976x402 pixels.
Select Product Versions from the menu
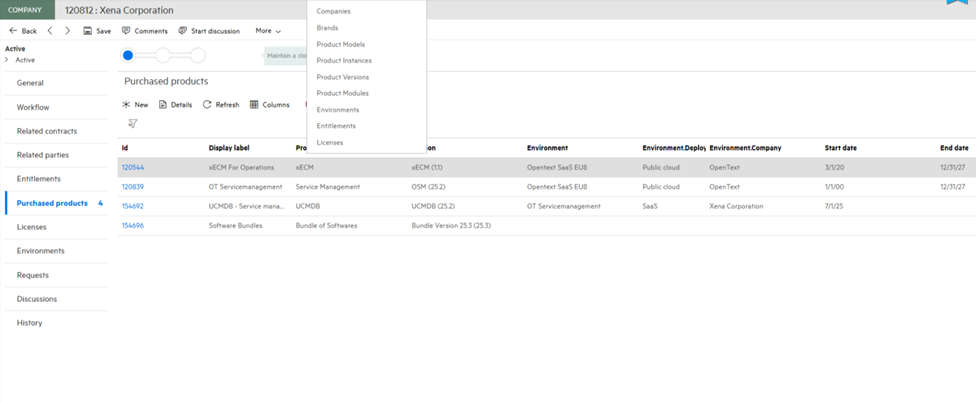pos(342,77)
